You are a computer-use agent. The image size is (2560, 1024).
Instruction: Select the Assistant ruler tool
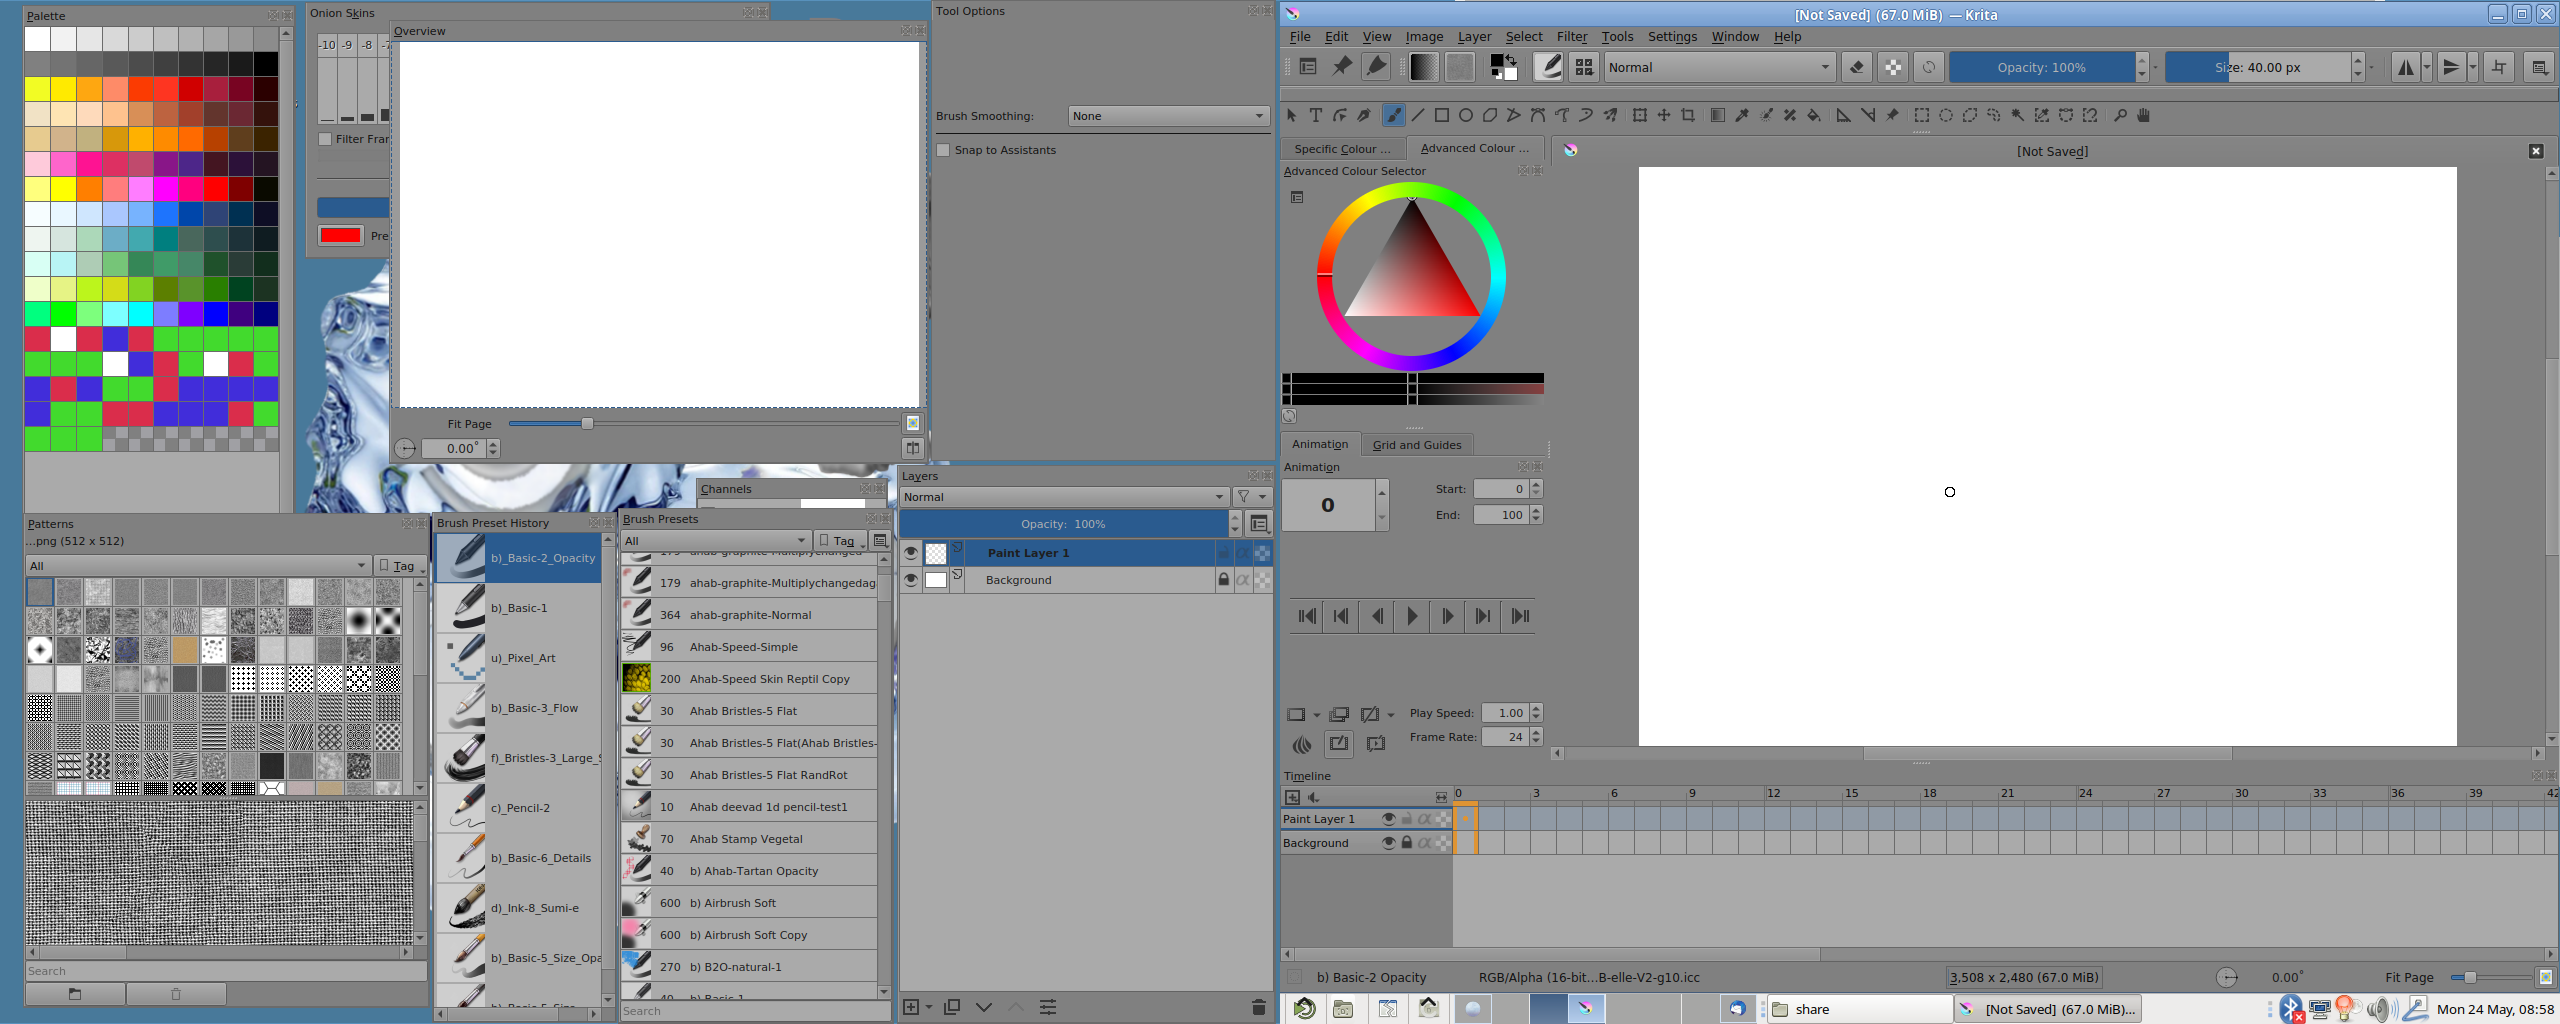click(1843, 115)
